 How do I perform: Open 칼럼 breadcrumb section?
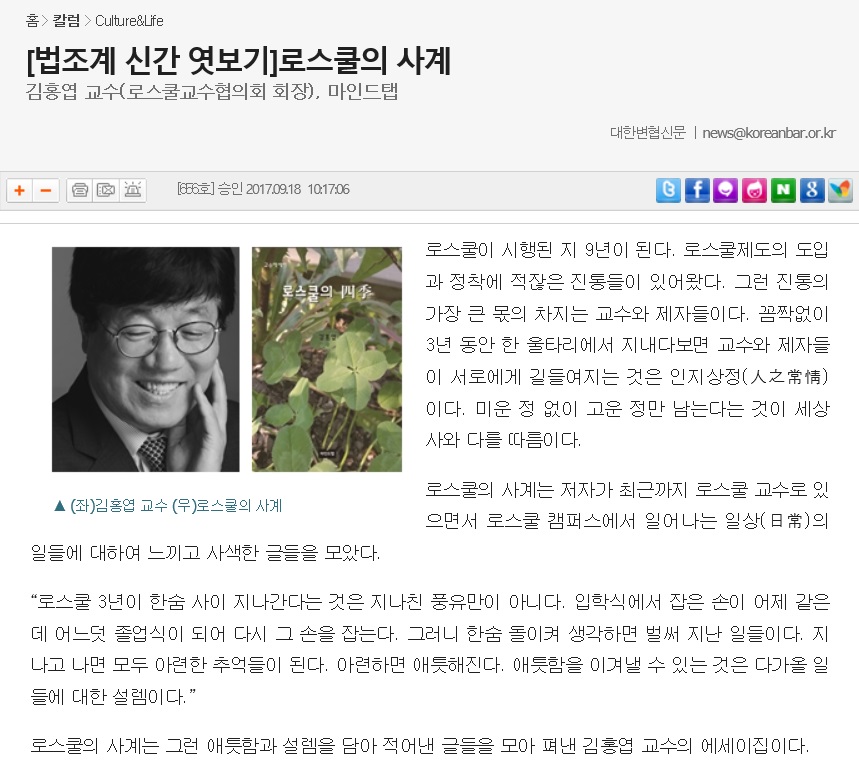pyautogui.click(x=66, y=21)
